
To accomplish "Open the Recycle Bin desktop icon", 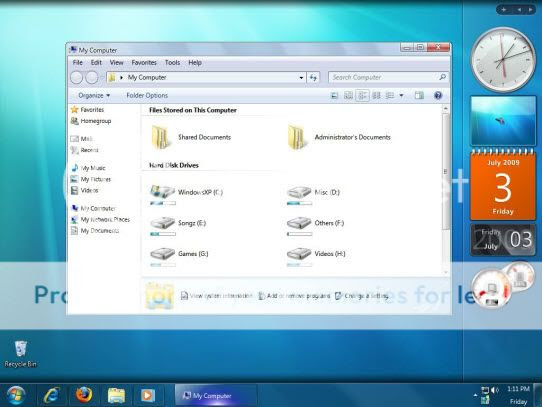I will [20, 353].
